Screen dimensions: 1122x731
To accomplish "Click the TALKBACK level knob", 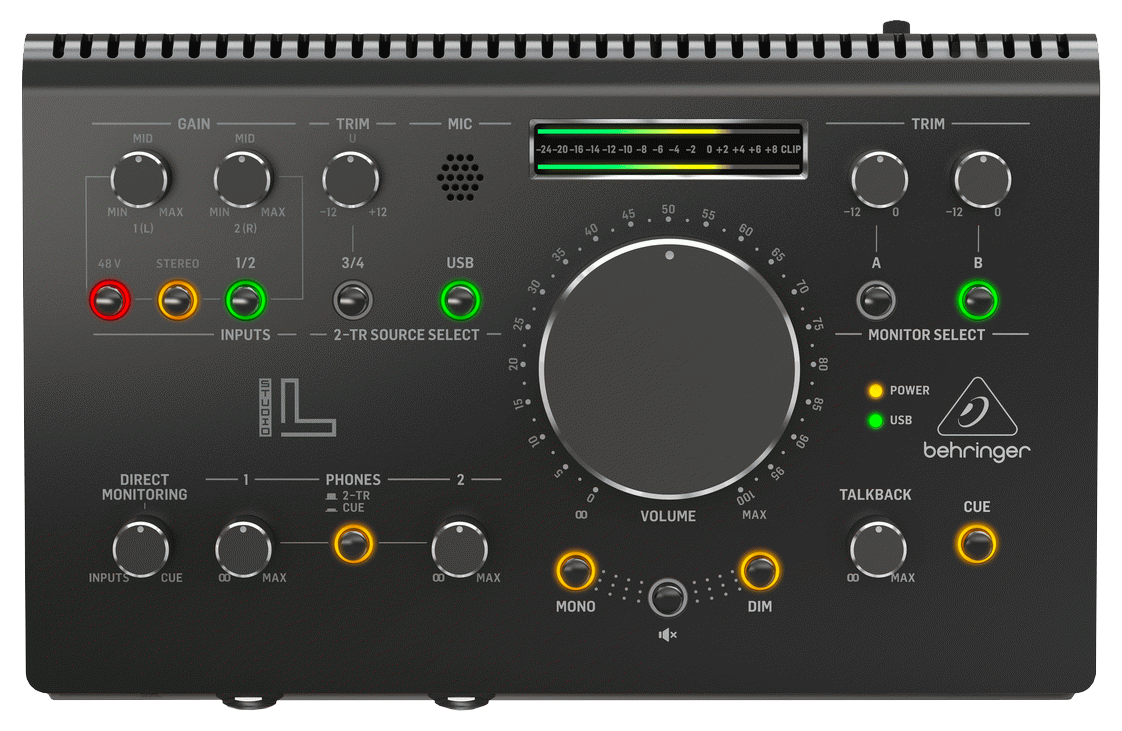I will point(878,548).
